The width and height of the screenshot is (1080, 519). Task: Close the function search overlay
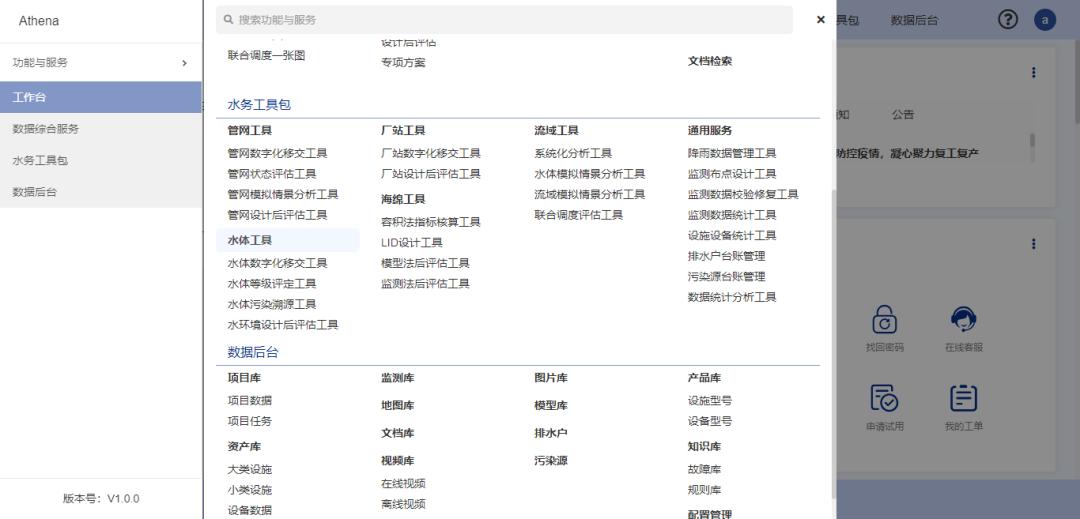[820, 20]
